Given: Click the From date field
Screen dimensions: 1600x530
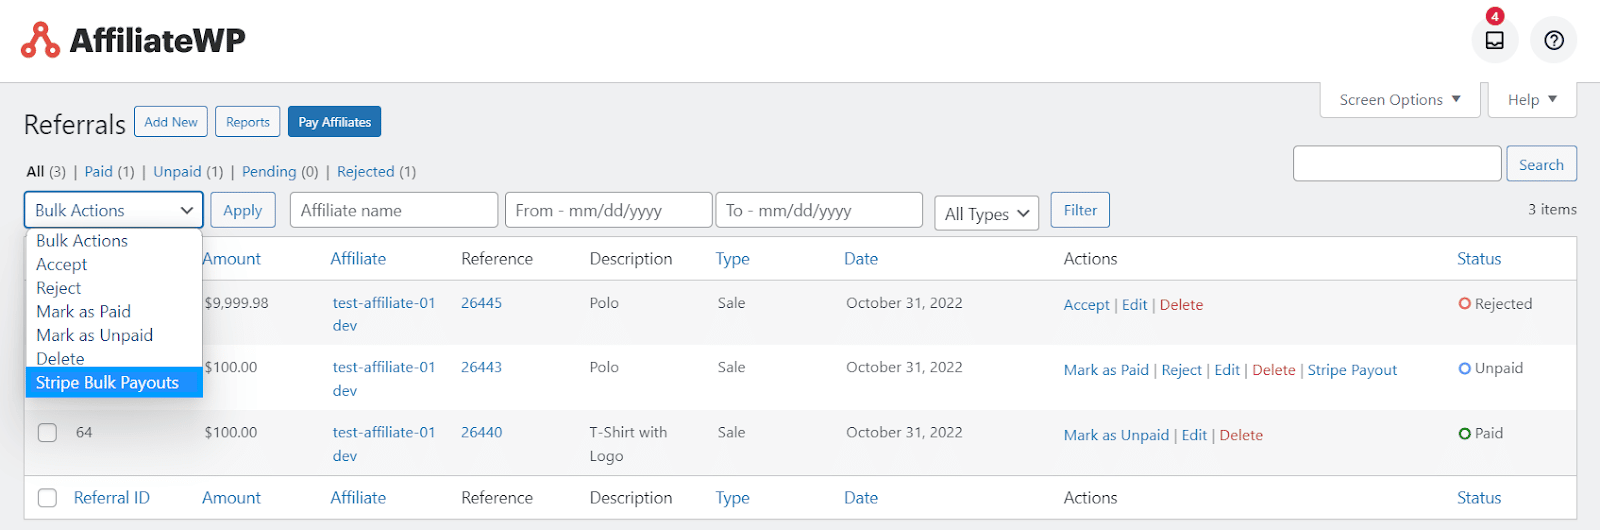Looking at the screenshot, I should coord(609,210).
